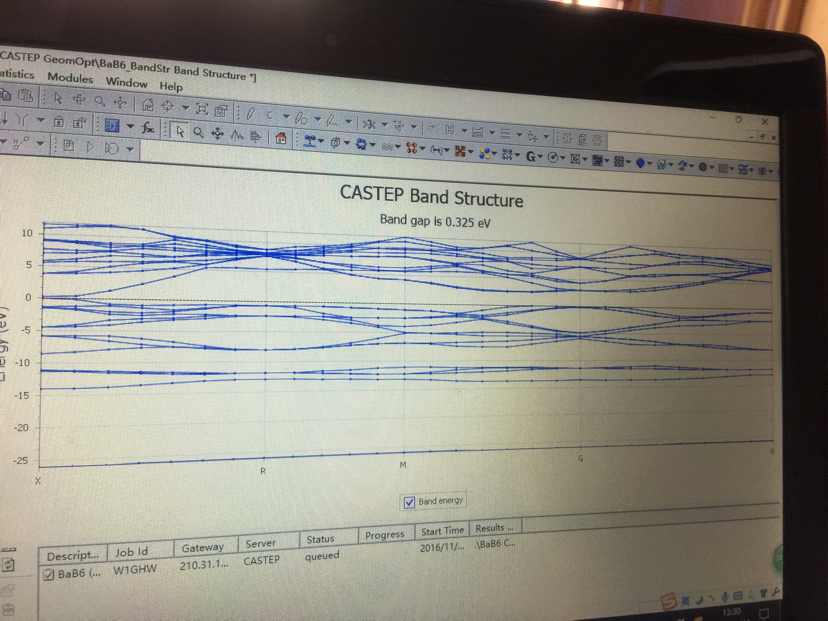Open dropdown next to element C selector
Screen dimensions: 828x621
pos(286,116)
